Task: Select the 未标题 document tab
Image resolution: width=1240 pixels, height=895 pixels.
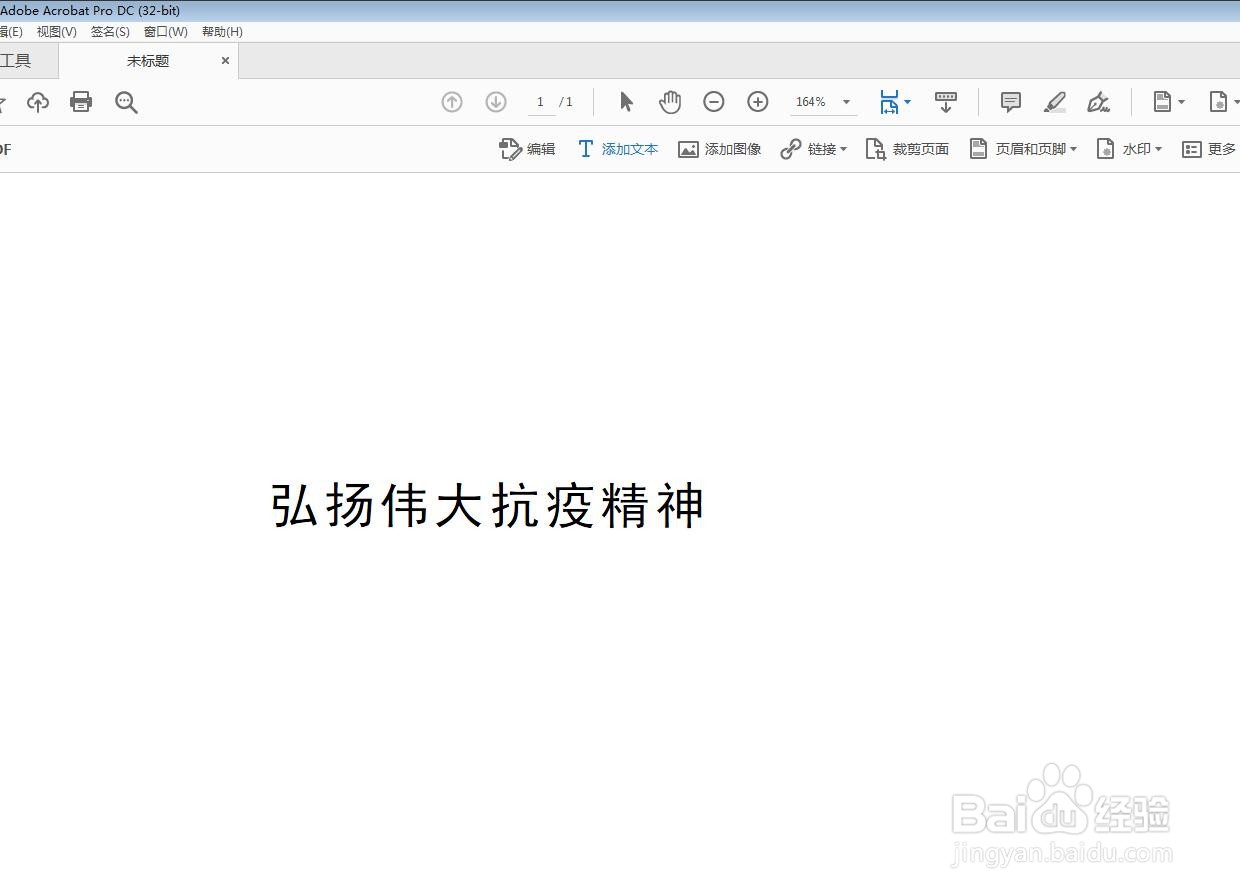Action: point(148,61)
